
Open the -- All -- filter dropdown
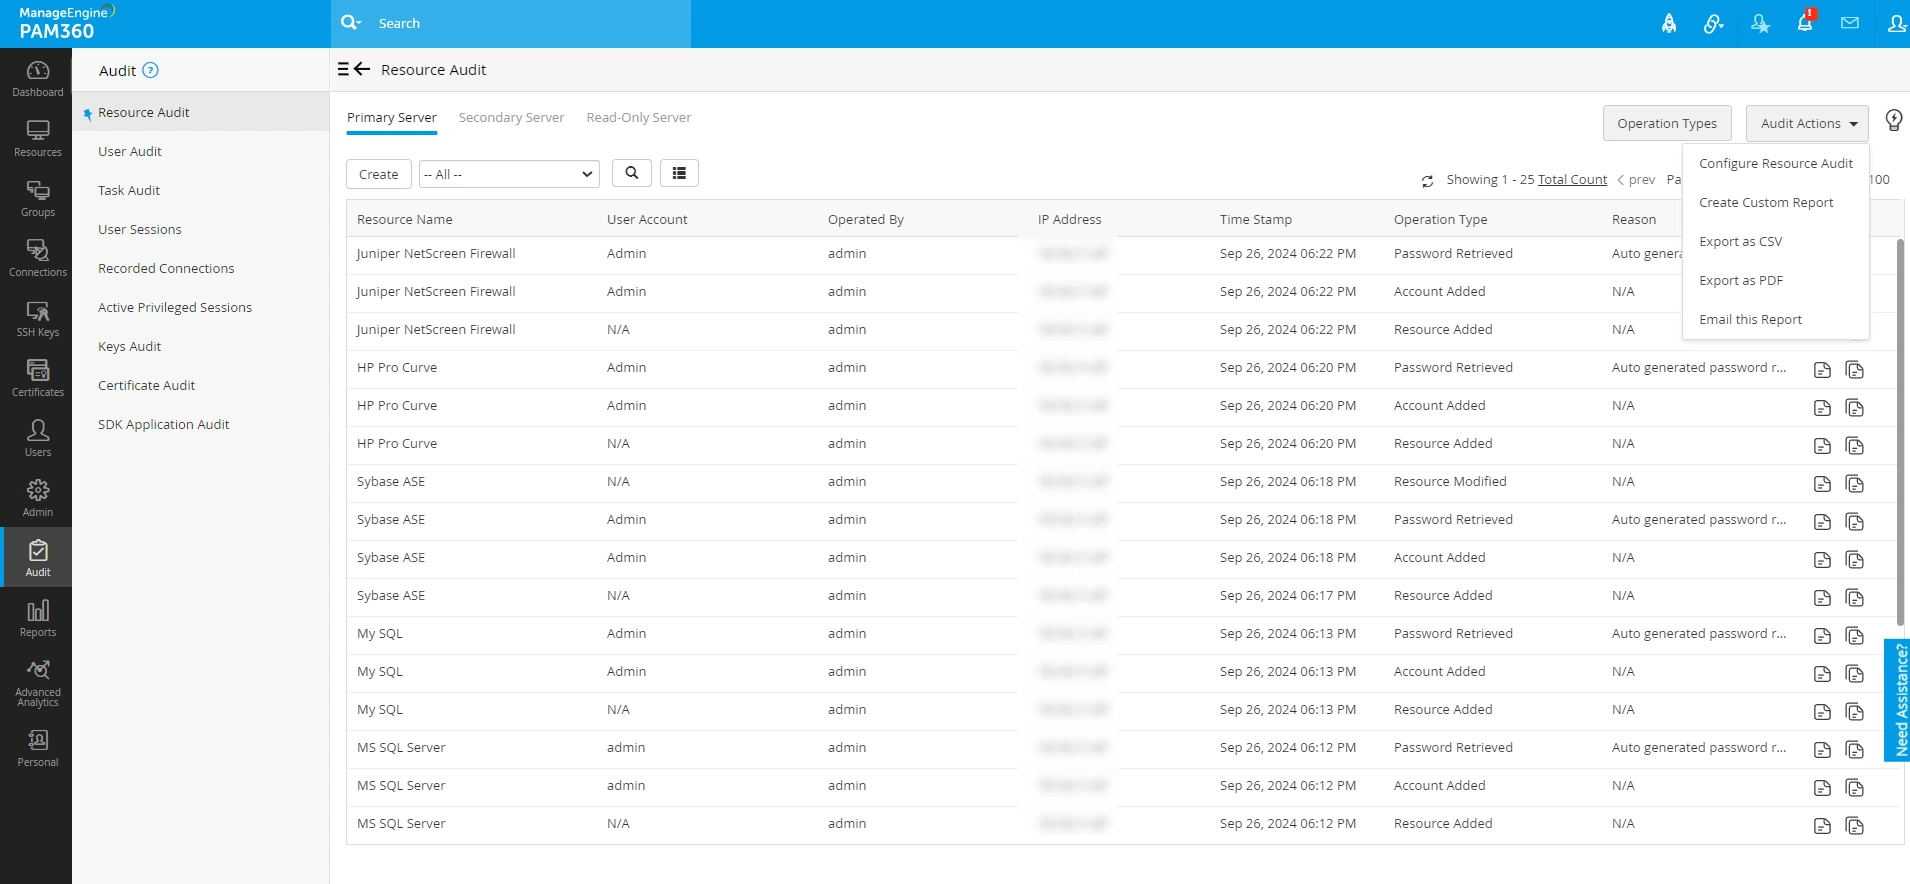tap(509, 174)
